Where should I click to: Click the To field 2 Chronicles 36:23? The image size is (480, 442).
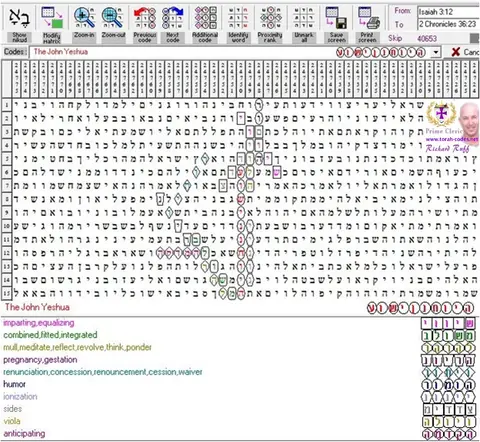coord(448,24)
